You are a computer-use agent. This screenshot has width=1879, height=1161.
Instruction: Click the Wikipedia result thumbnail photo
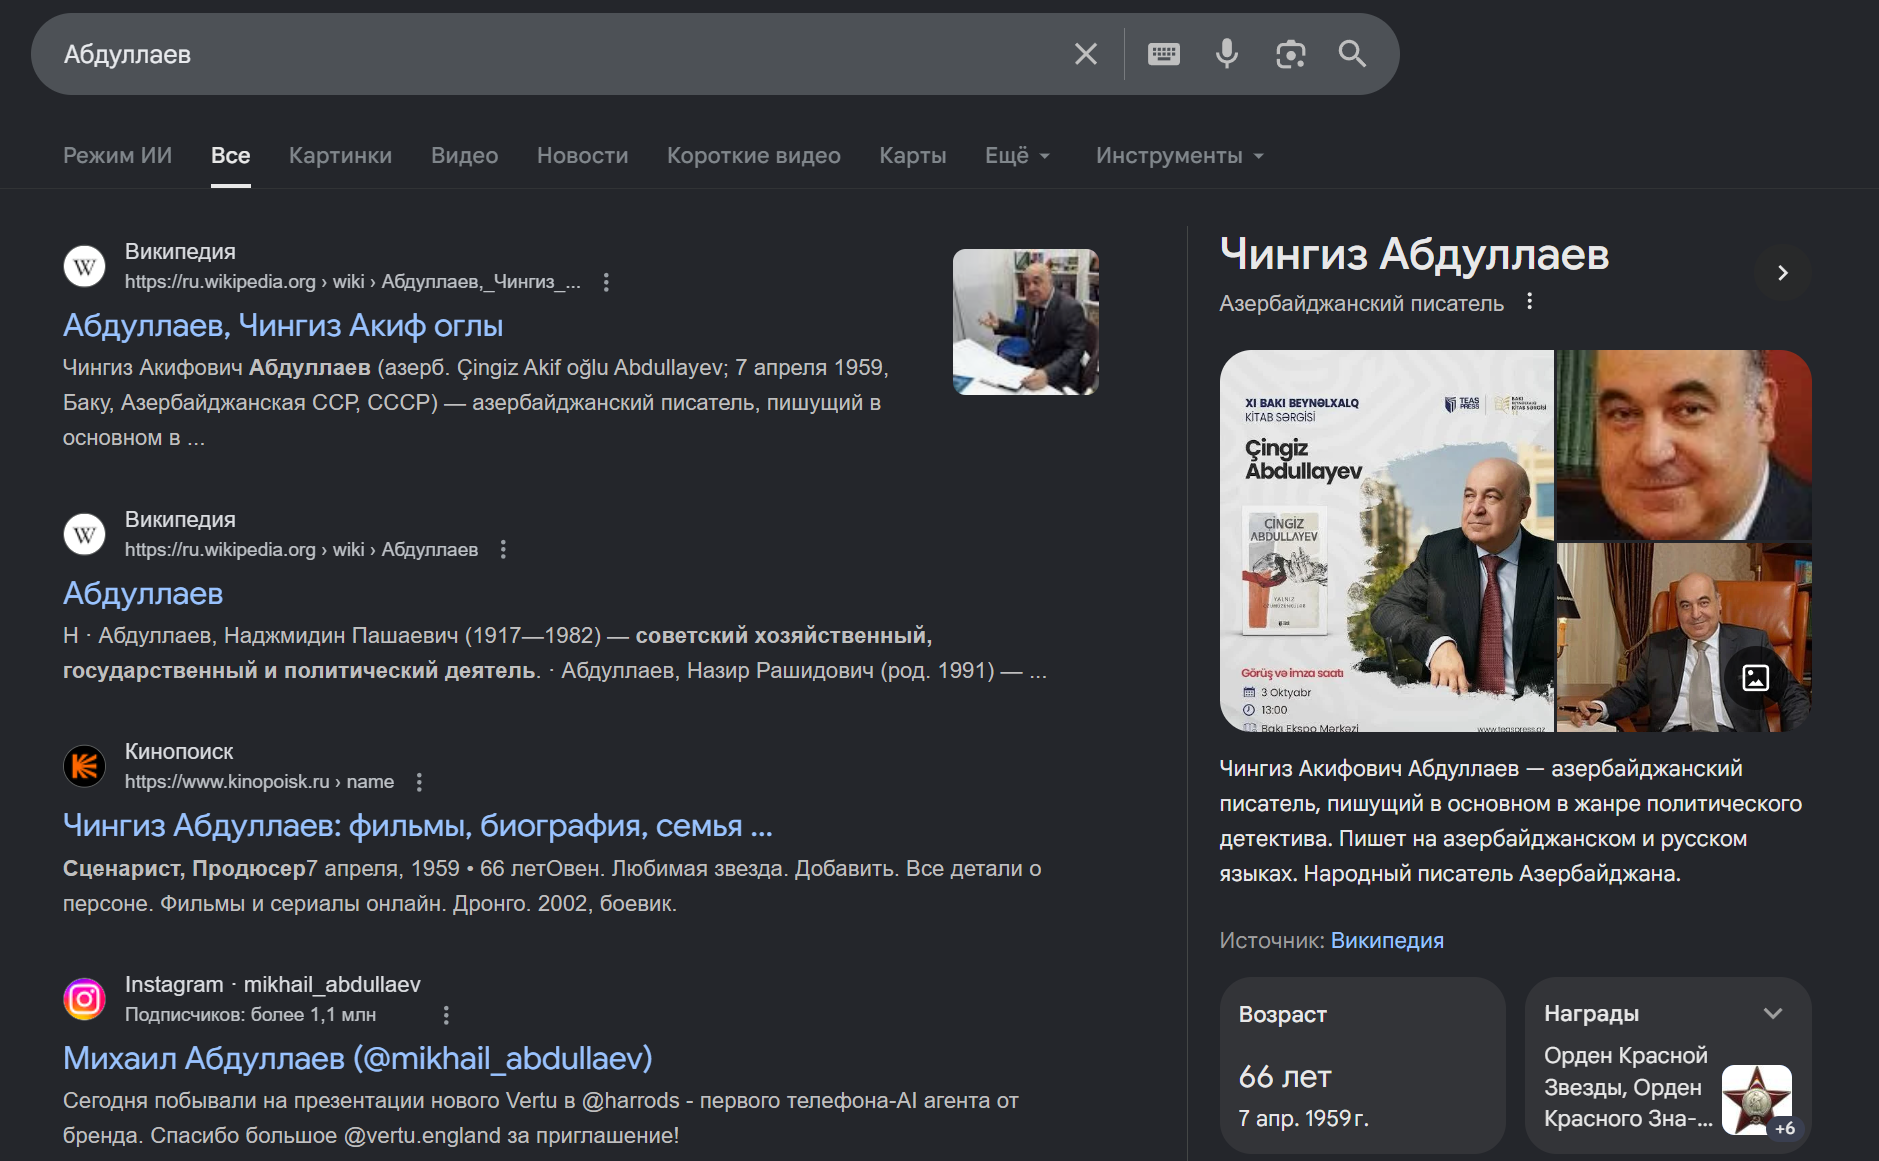(1025, 322)
